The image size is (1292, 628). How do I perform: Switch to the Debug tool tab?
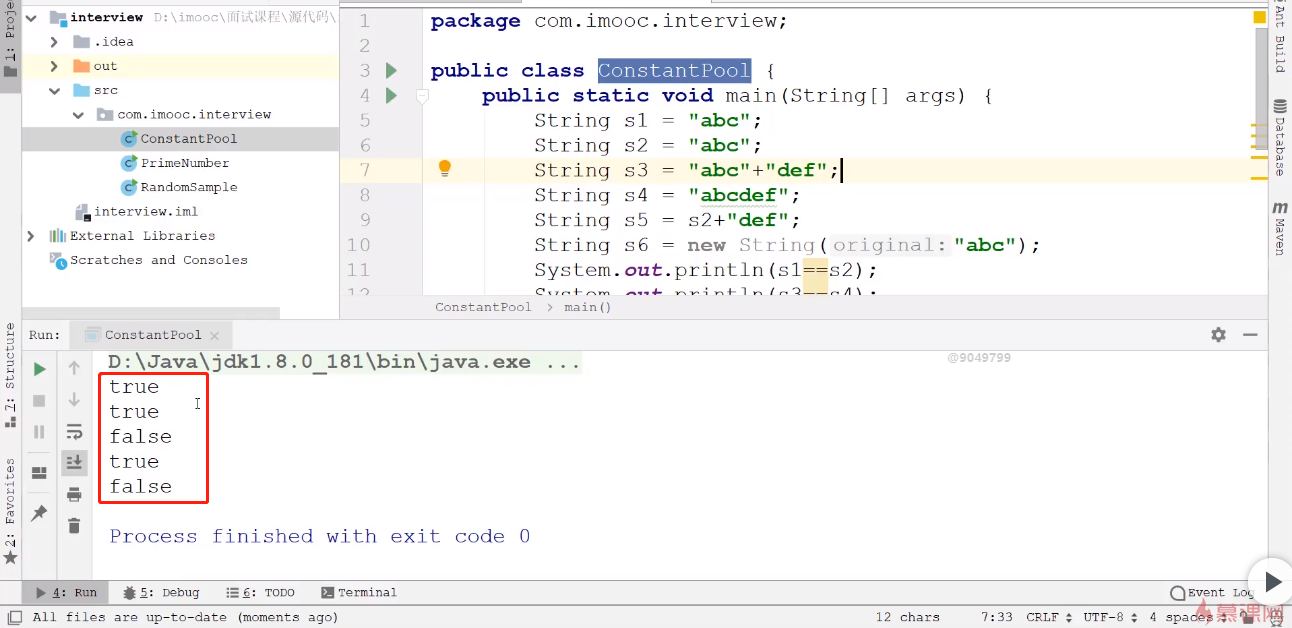(x=161, y=593)
